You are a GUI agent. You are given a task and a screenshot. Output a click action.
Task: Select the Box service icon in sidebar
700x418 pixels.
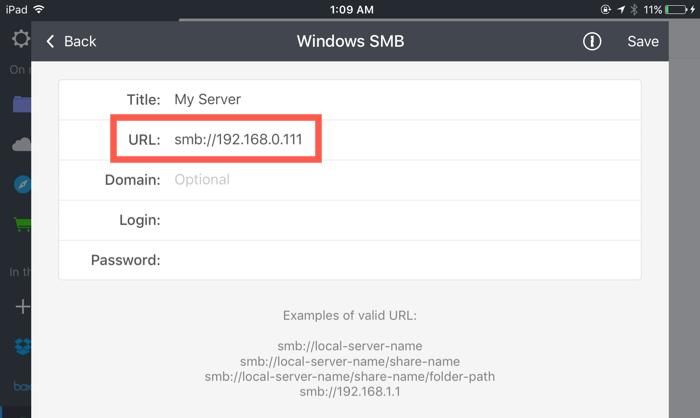point(20,386)
